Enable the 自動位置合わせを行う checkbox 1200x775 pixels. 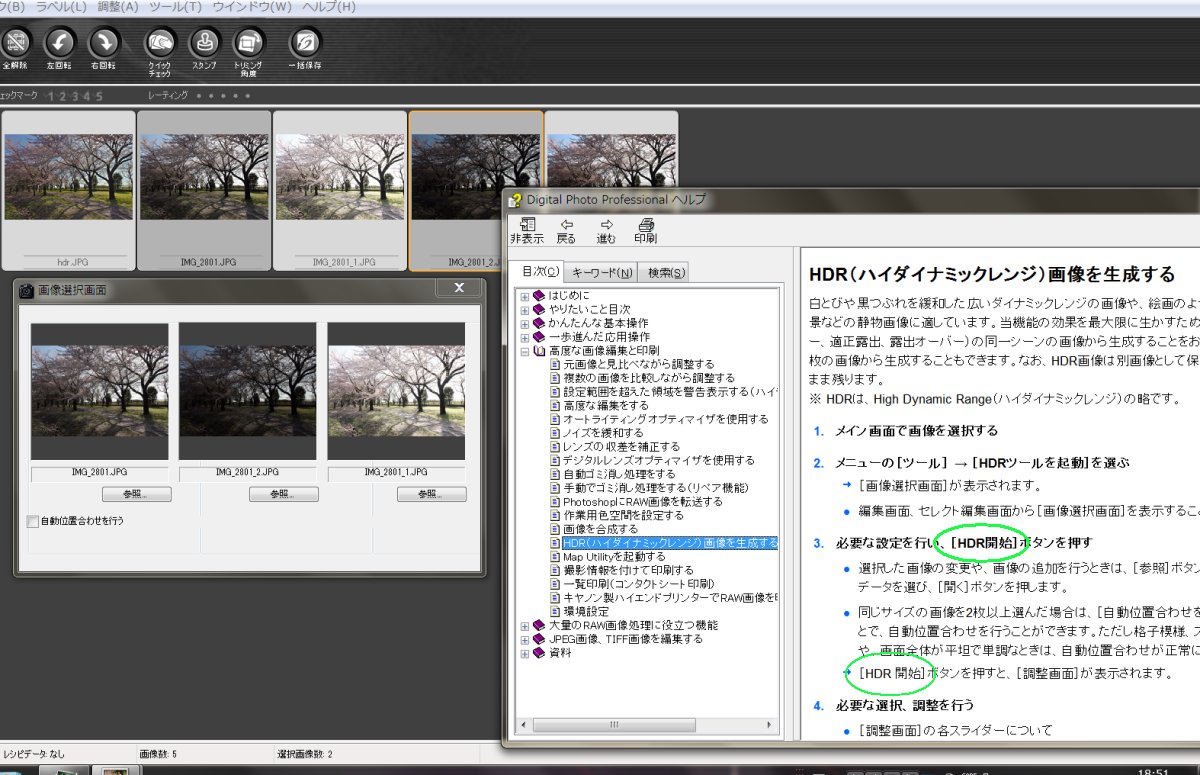click(32, 521)
